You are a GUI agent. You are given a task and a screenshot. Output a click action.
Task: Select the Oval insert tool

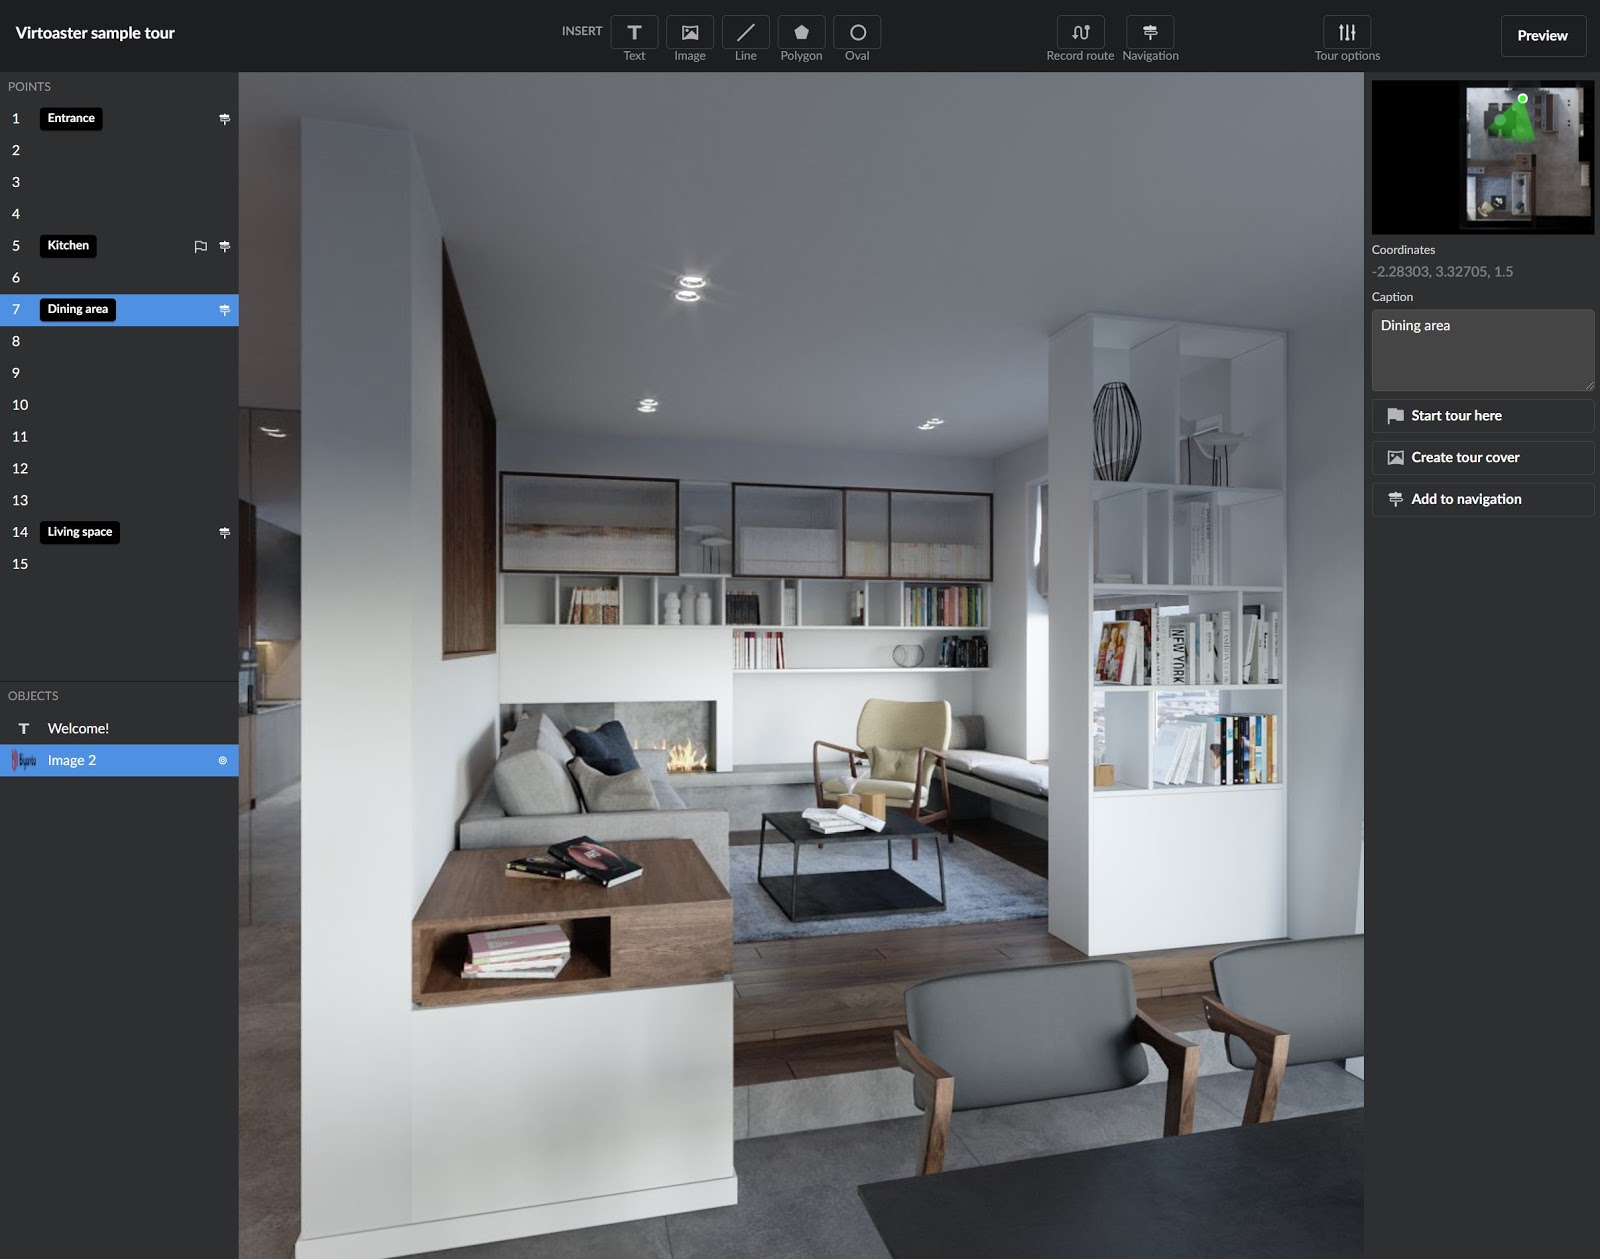857,33
